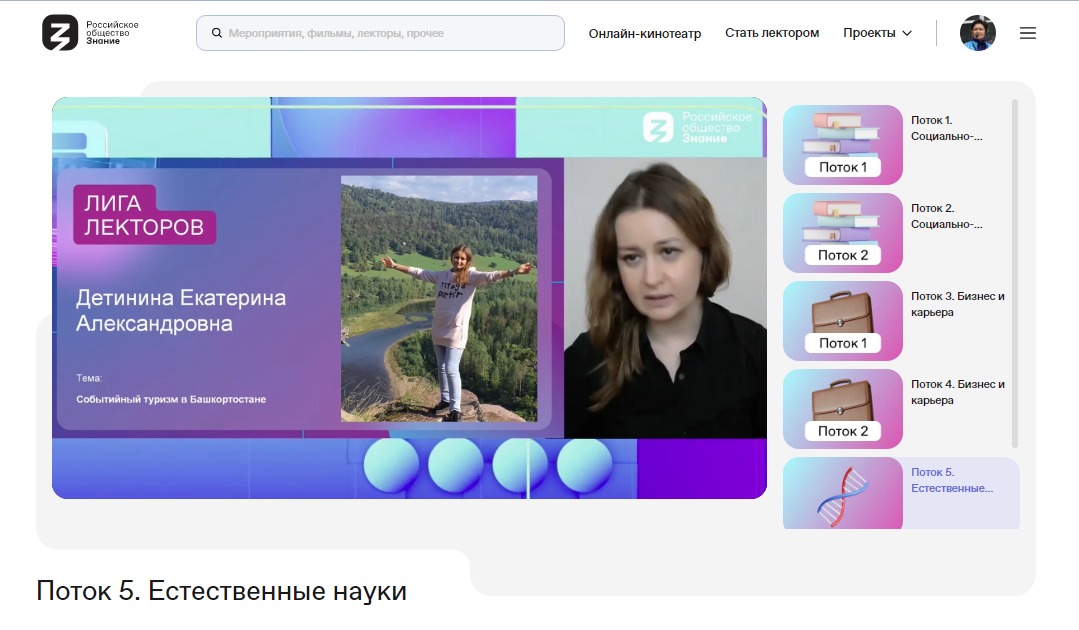Open the briefcase thumbnail for Поток 3
The width and height of the screenshot is (1079, 630).
[x=842, y=321]
